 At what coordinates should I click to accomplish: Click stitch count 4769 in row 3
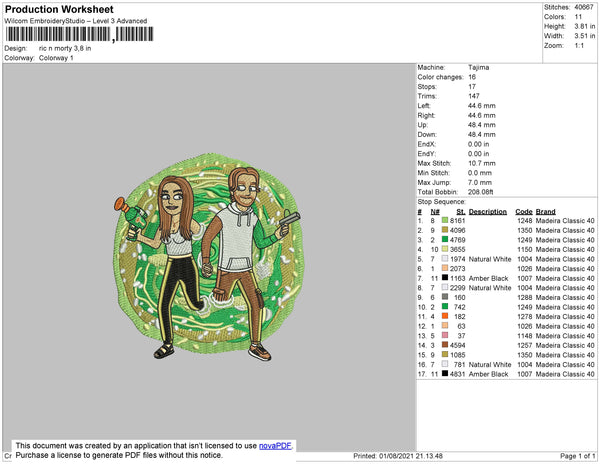(x=458, y=240)
